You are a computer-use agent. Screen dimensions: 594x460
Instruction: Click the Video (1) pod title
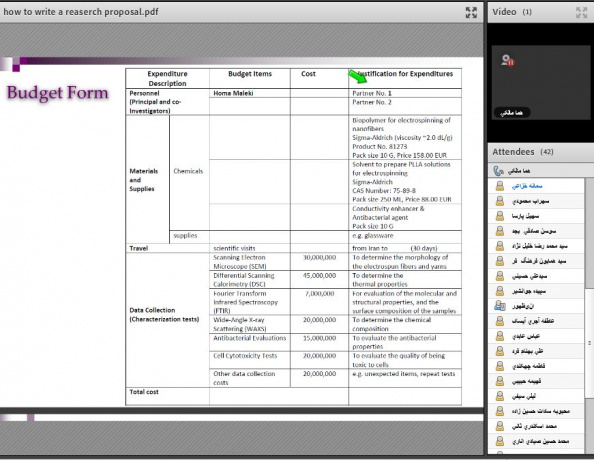[x=512, y=12]
